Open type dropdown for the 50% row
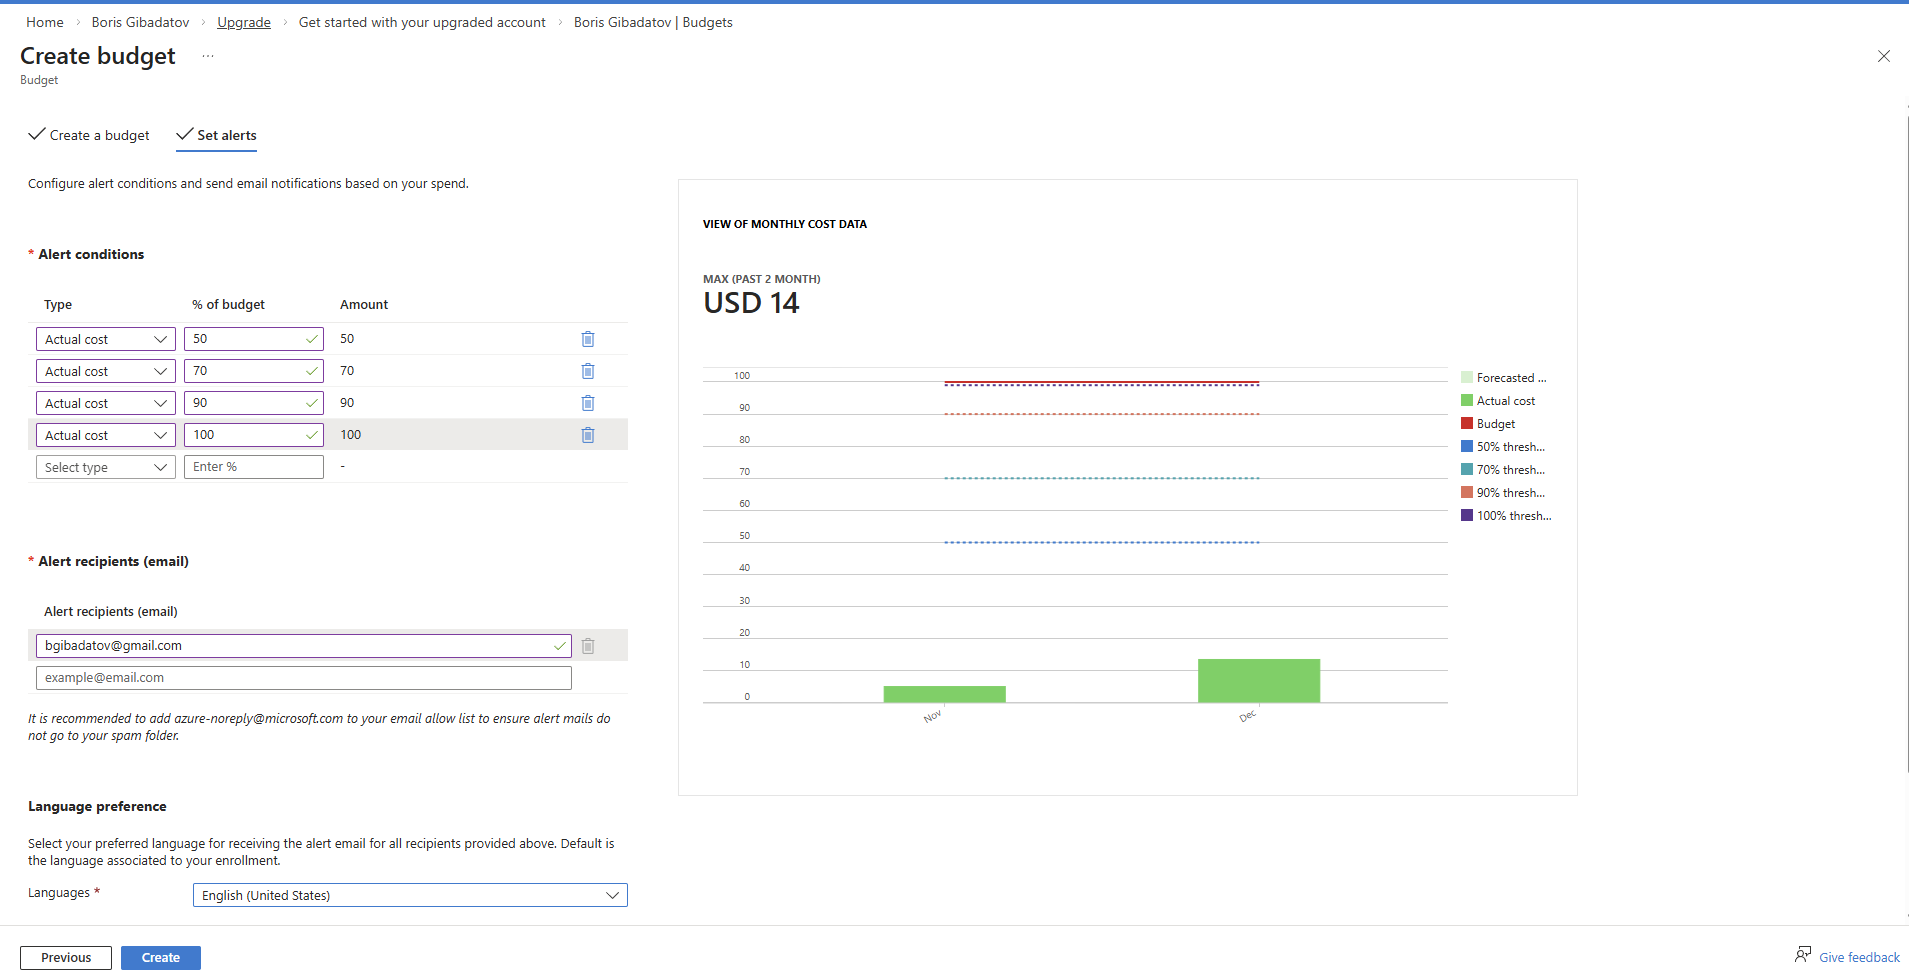Screen dimensions: 1909x976 [106, 339]
